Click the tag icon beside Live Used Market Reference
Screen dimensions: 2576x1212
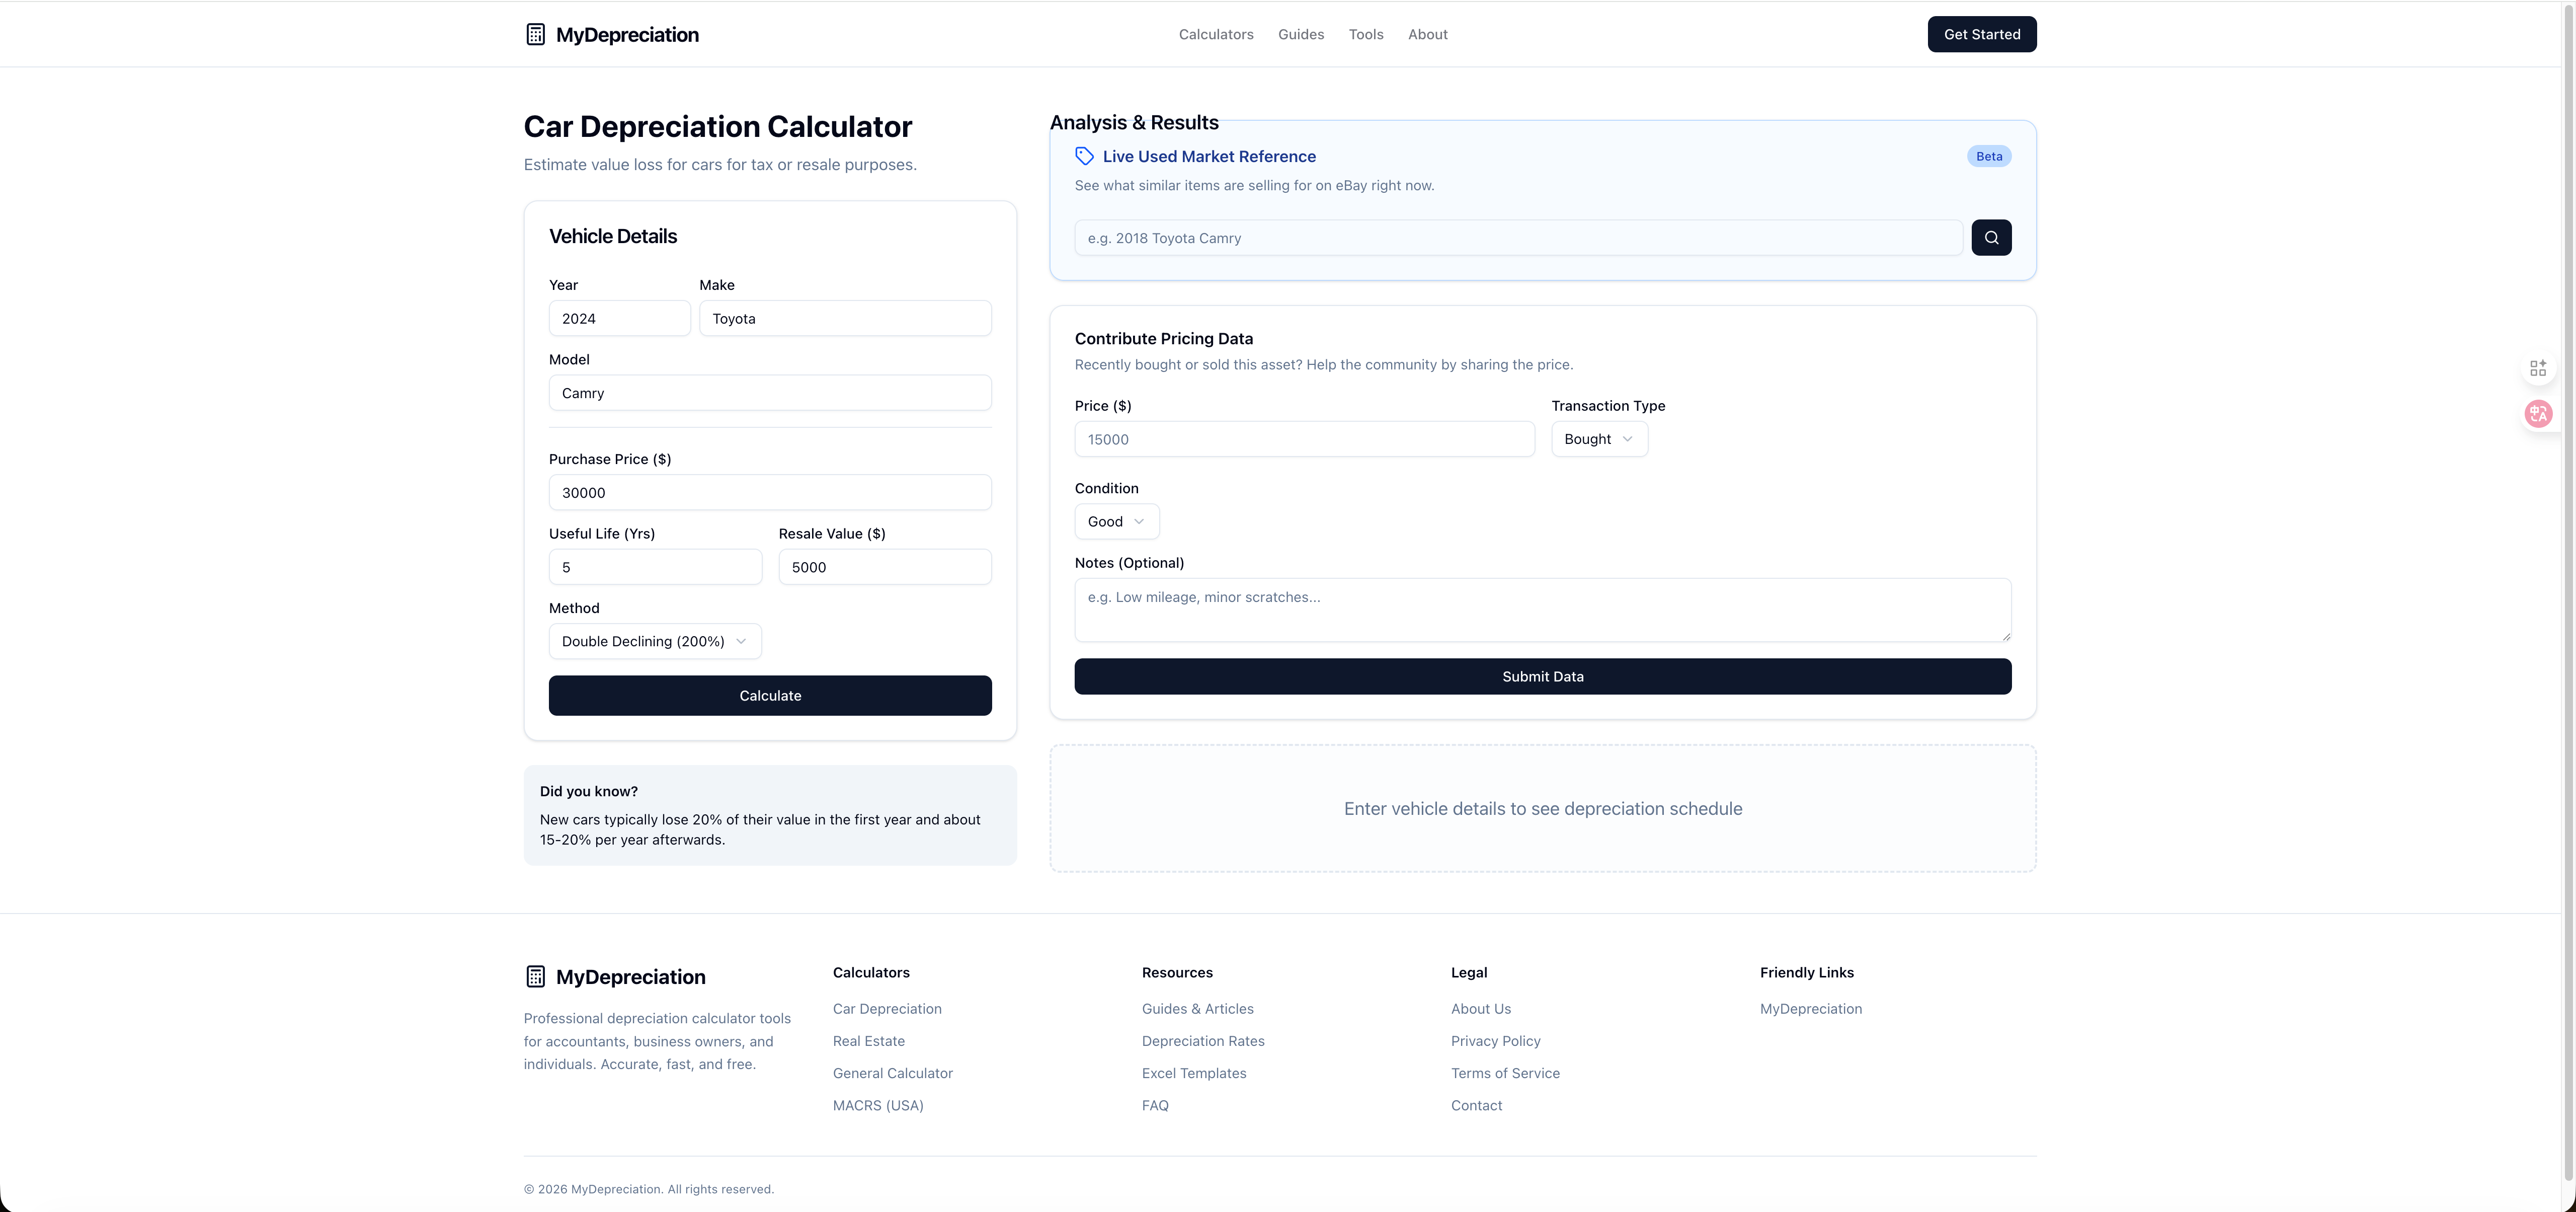click(x=1084, y=156)
